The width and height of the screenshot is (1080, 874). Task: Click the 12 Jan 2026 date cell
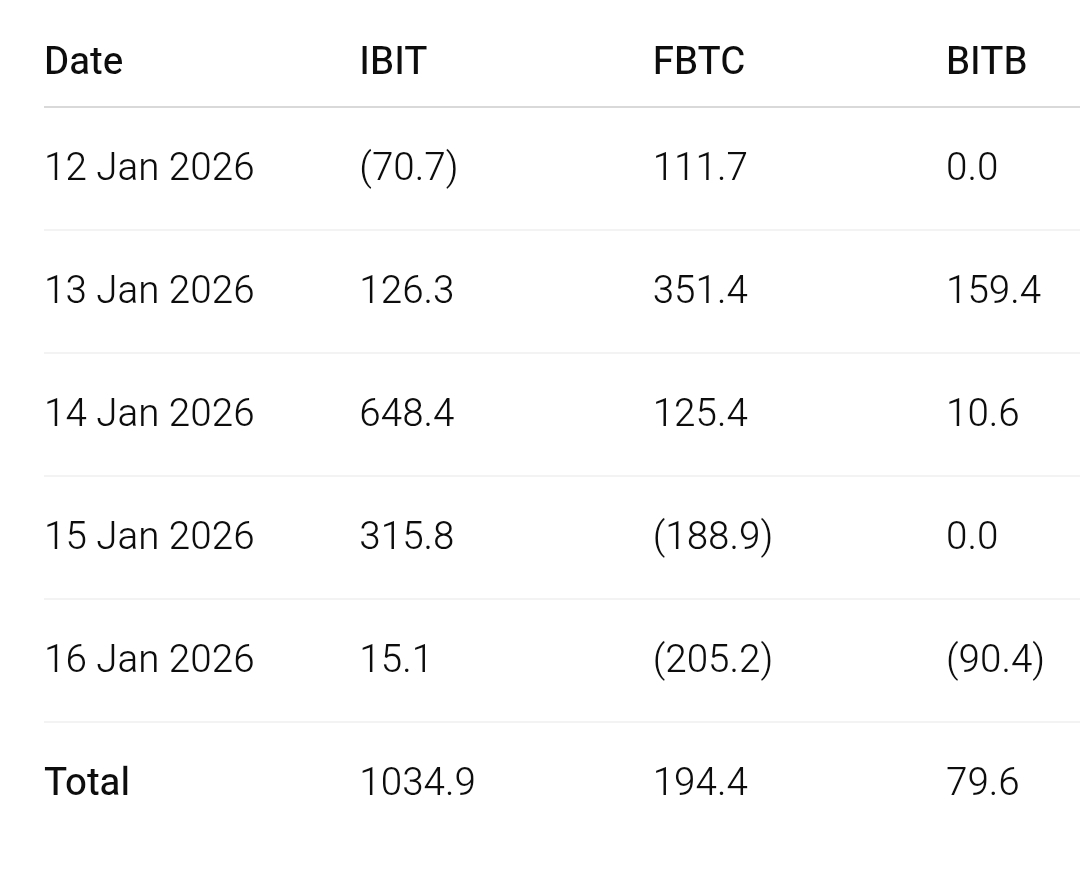coord(149,167)
